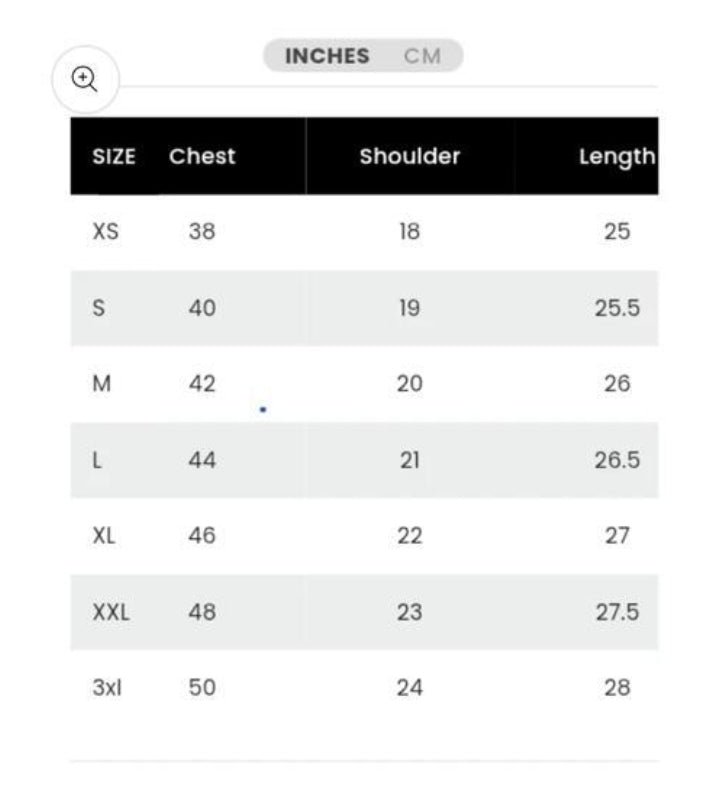Image resolution: width=717 pixels, height=796 pixels.
Task: Click shoulder value 24 for 3xl
Action: pos(410,688)
